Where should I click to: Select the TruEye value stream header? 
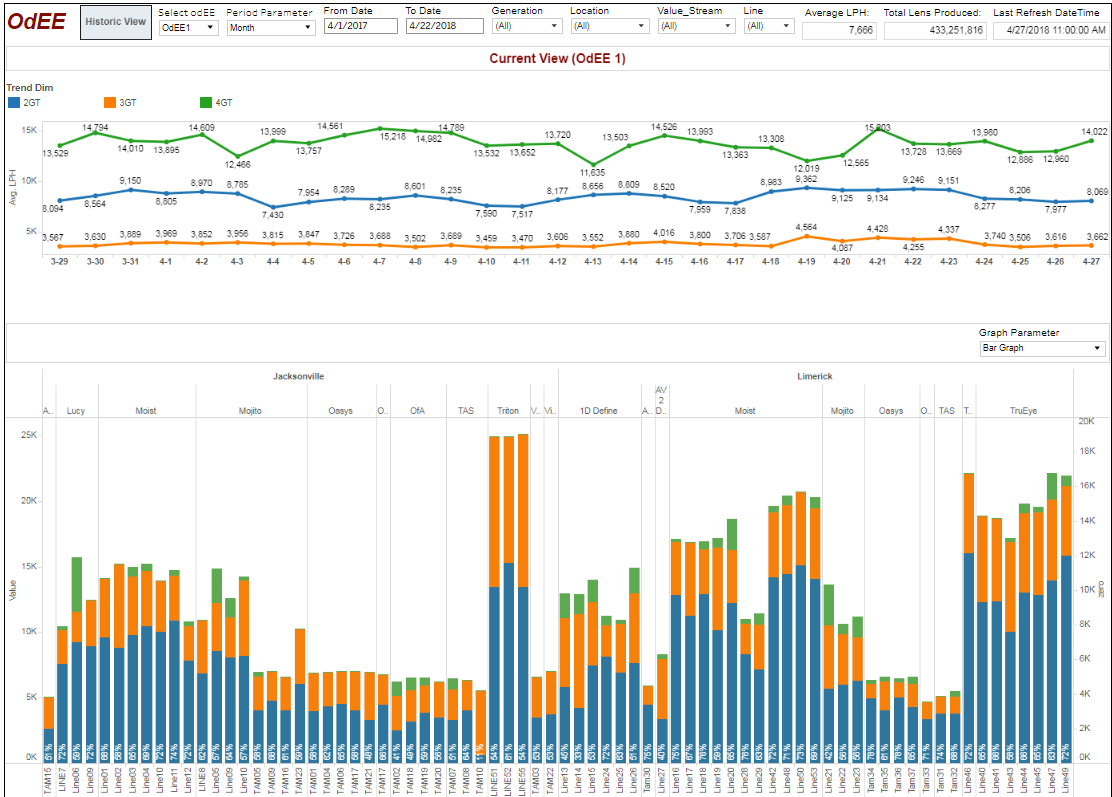pyautogui.click(x=1023, y=411)
